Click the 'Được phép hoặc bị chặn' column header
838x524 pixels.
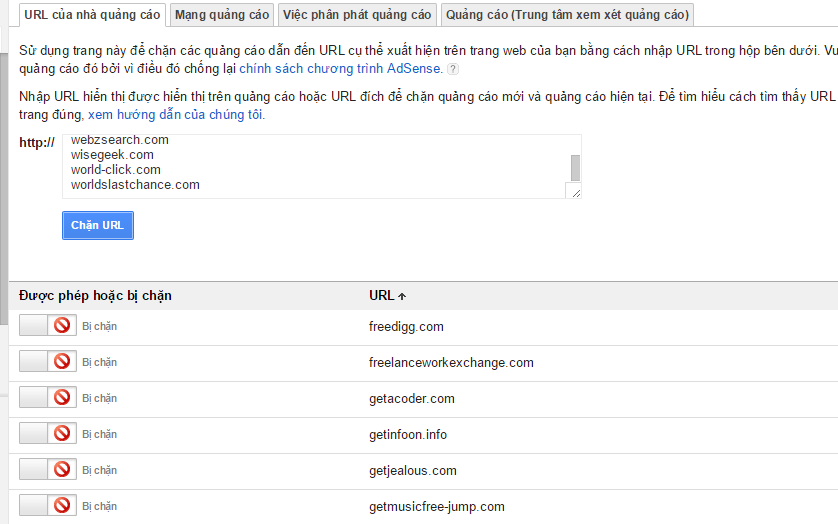point(95,296)
